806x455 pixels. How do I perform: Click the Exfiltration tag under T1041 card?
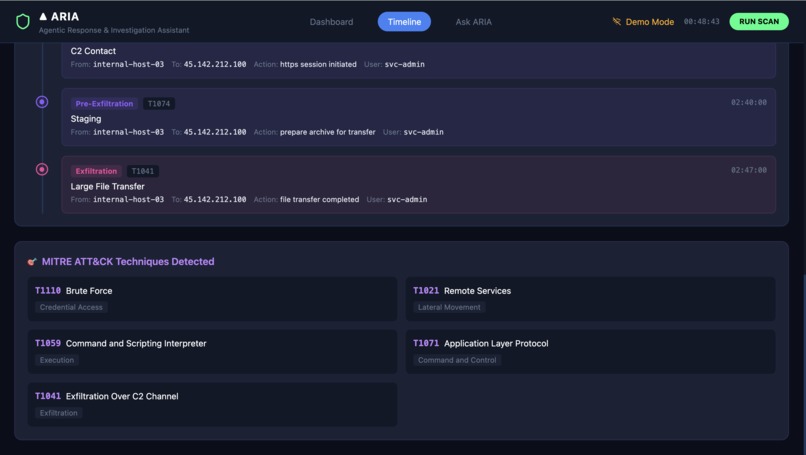(x=59, y=413)
